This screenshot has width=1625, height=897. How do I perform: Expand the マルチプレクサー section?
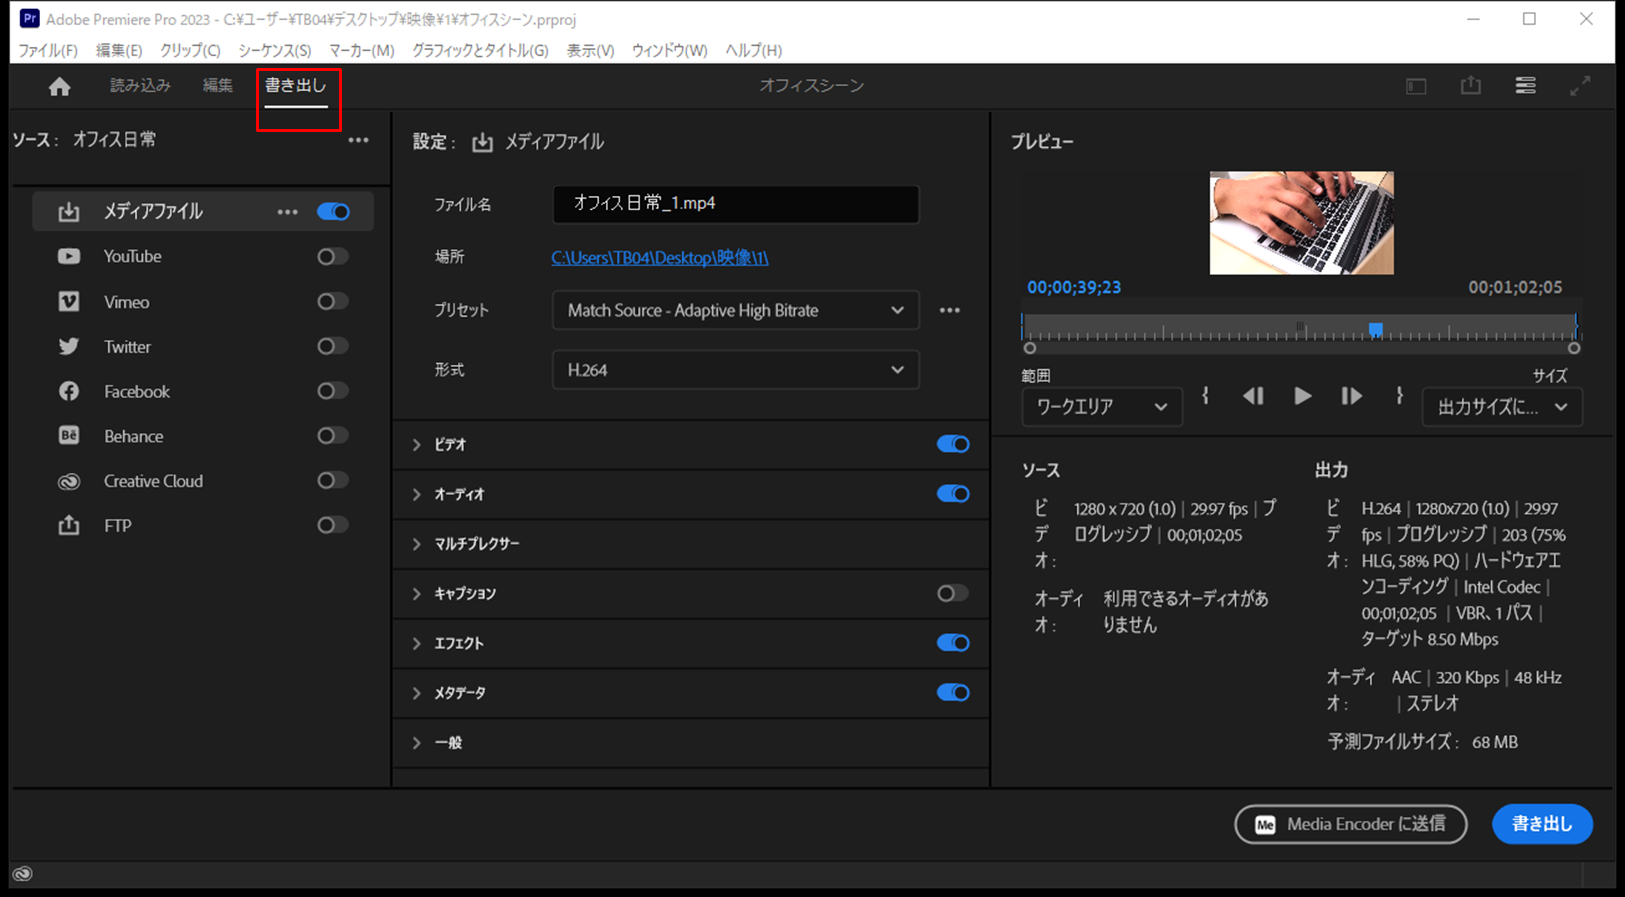(417, 544)
